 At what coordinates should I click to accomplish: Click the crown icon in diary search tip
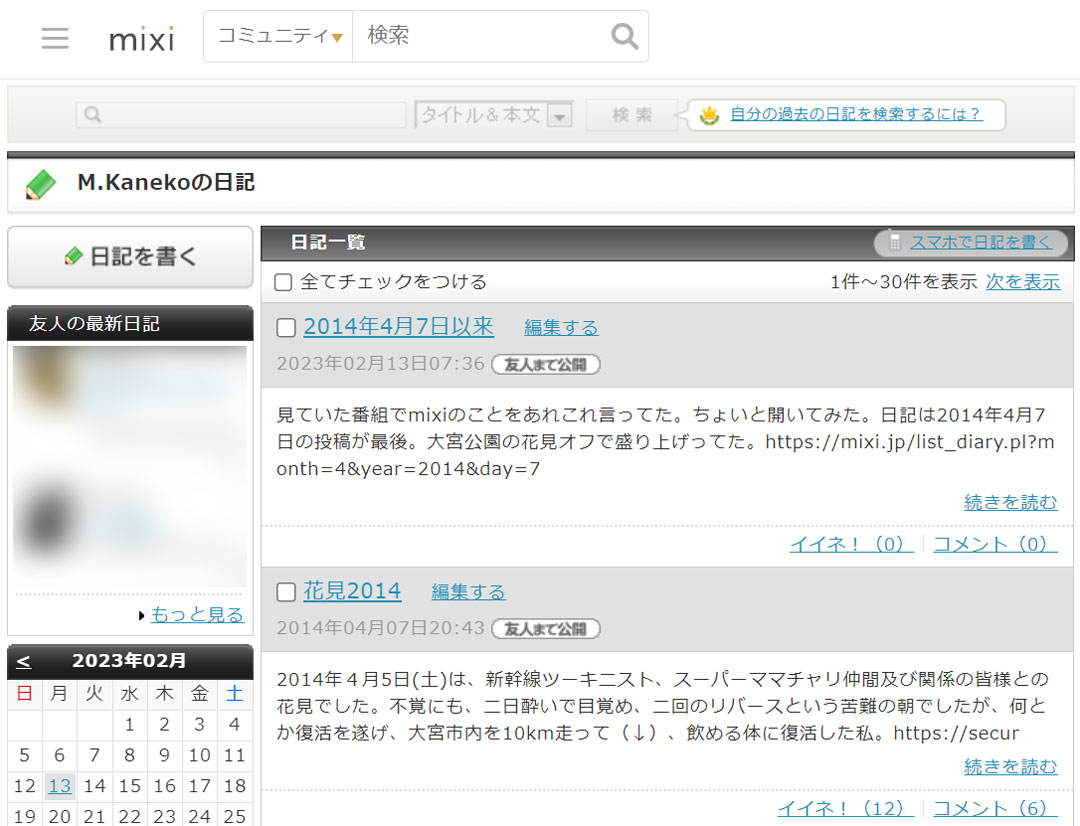click(709, 115)
